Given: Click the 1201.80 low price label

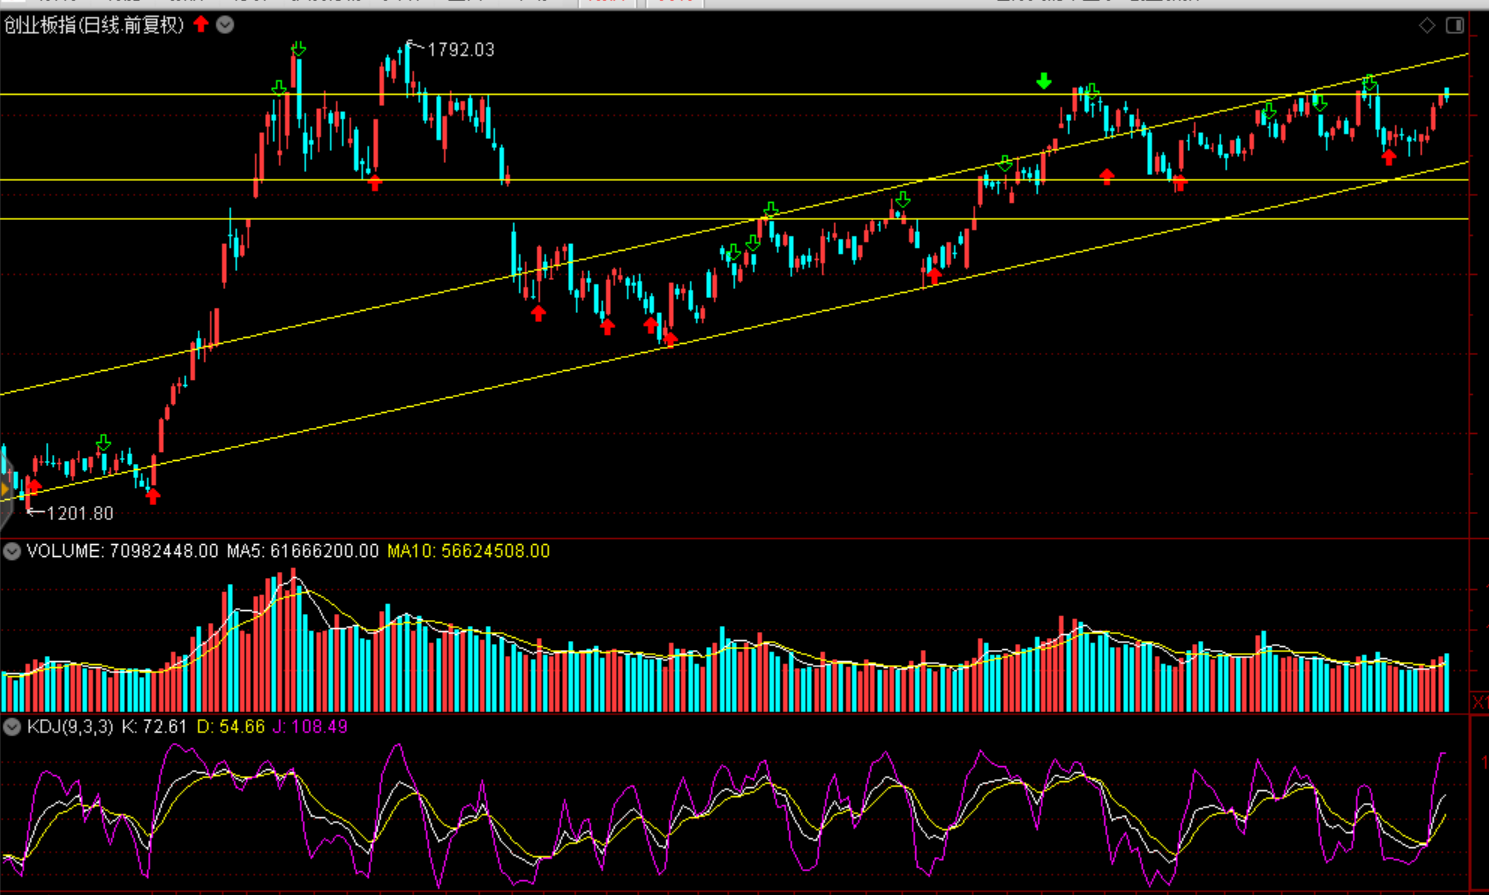Looking at the screenshot, I should (80, 513).
